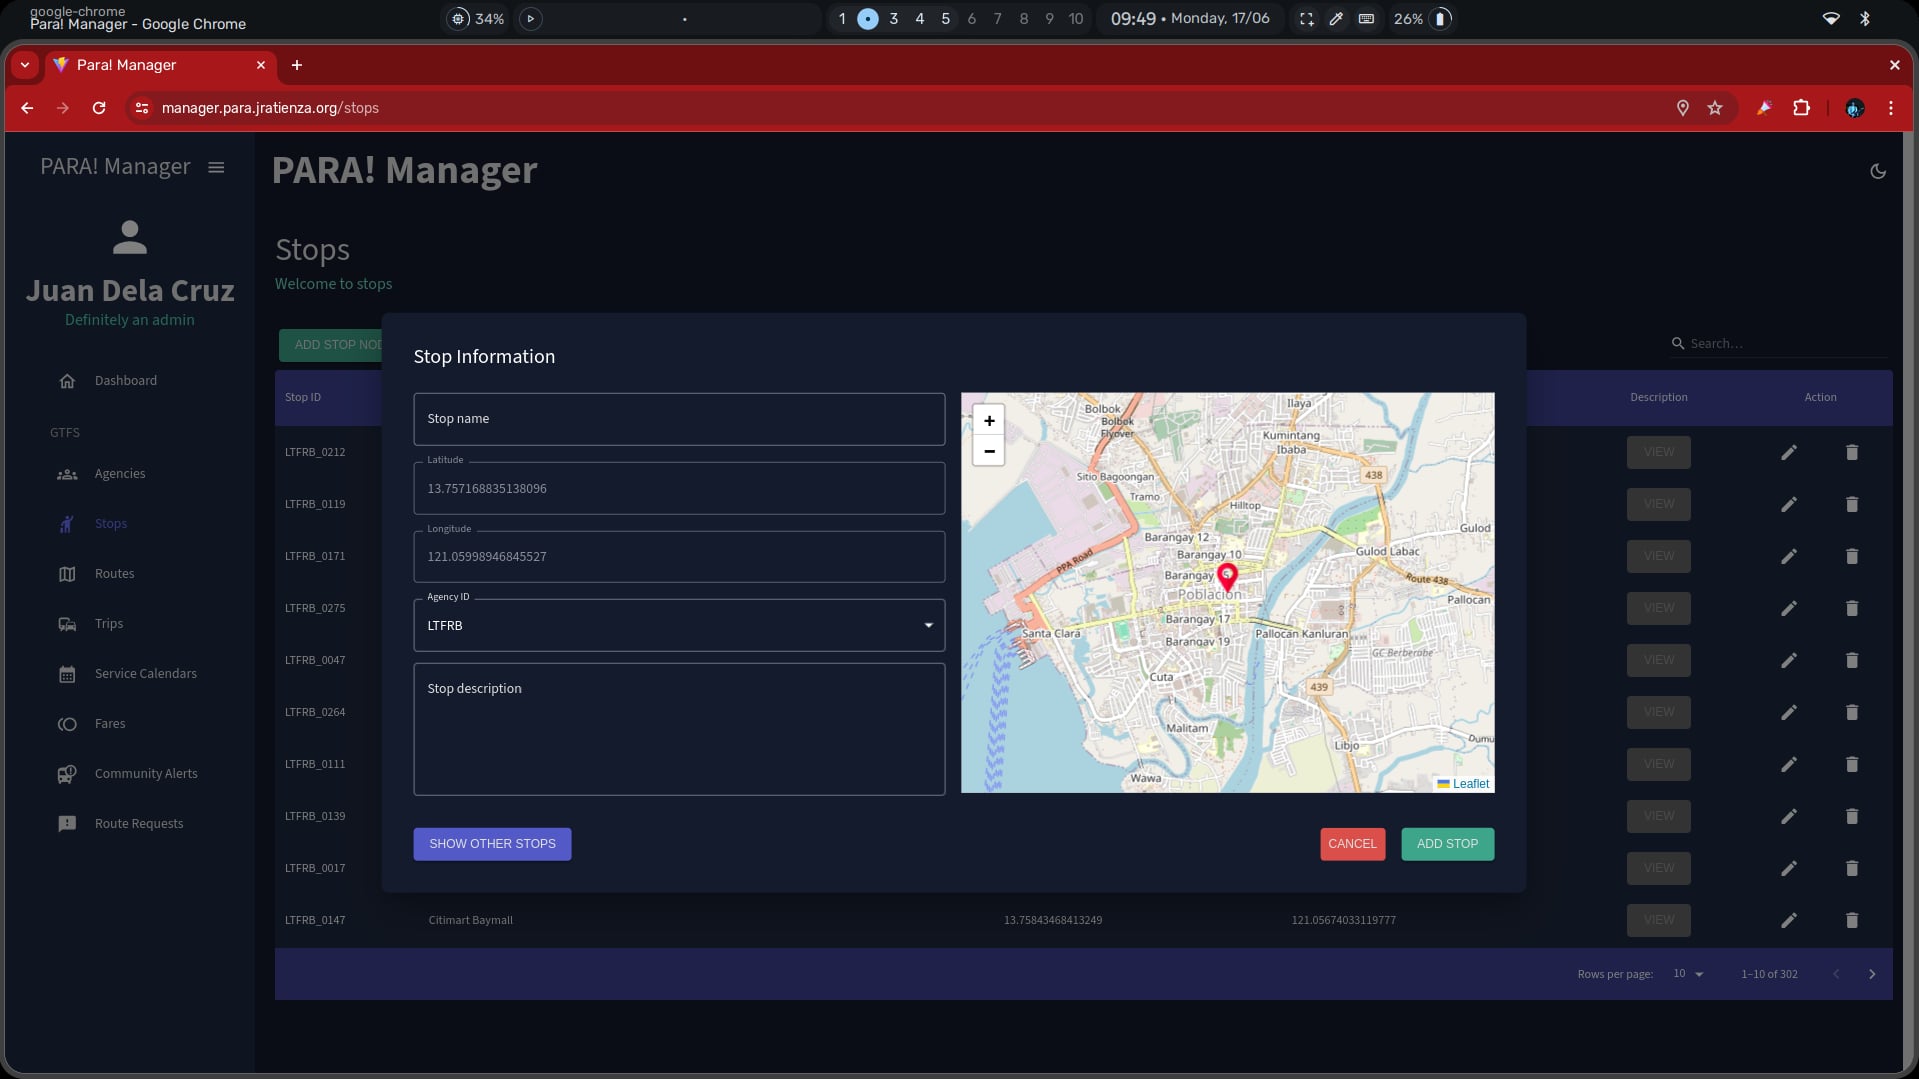This screenshot has width=1919, height=1079.
Task: Edit stop LTFRB_0017 with pencil icon
Action: [x=1788, y=869]
